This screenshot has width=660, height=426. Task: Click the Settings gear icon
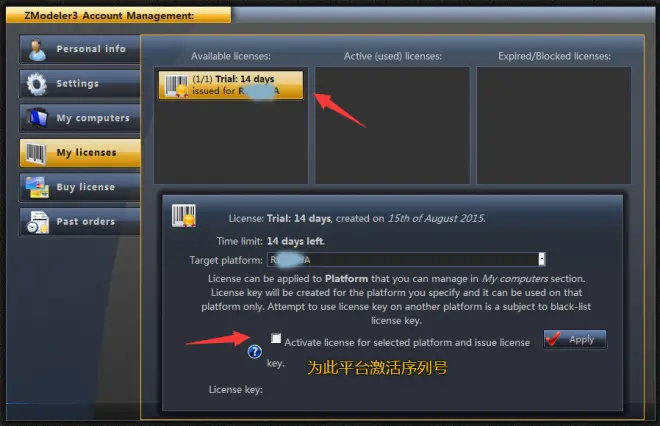[37, 84]
